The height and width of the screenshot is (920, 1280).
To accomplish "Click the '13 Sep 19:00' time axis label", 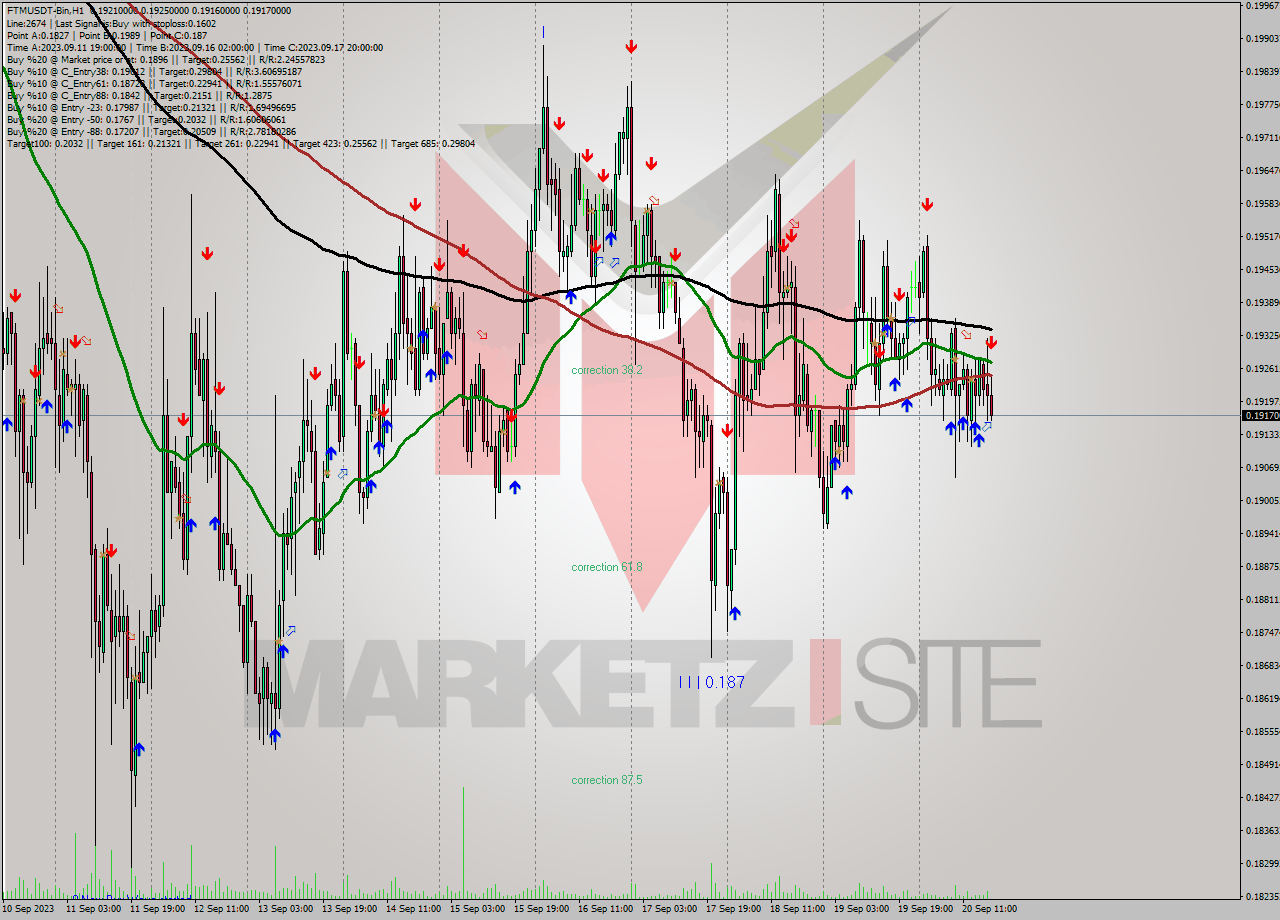I will (349, 909).
